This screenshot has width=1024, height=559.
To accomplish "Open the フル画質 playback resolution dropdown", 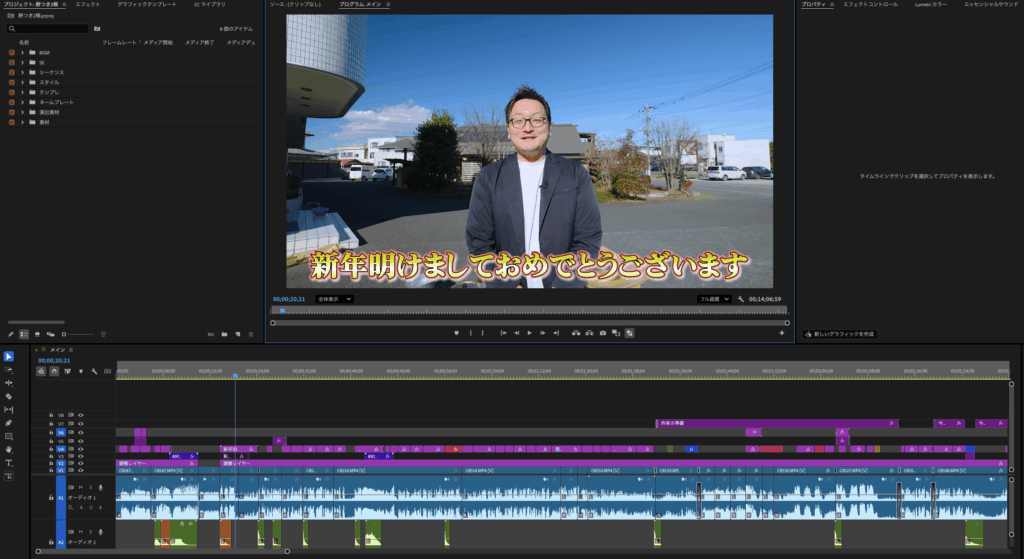I will (714, 299).
